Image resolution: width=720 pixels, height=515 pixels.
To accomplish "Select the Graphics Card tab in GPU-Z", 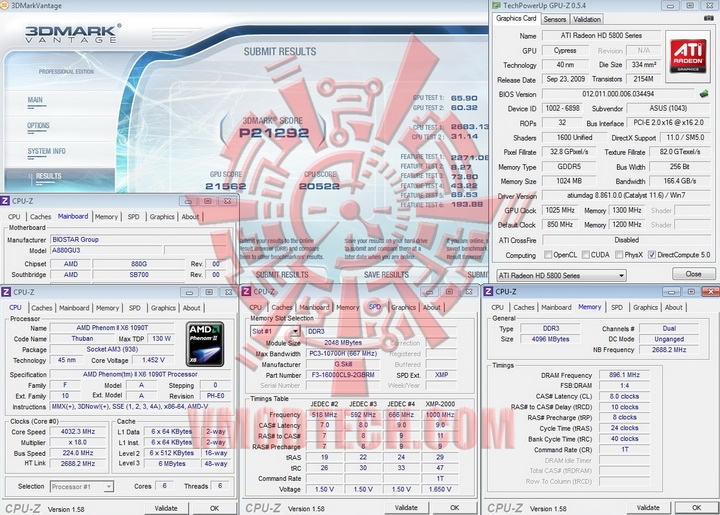I will point(516,18).
